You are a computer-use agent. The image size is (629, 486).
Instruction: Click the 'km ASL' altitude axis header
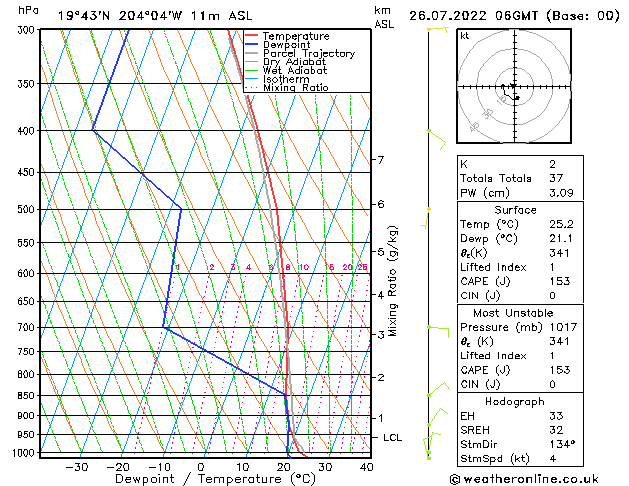click(384, 17)
